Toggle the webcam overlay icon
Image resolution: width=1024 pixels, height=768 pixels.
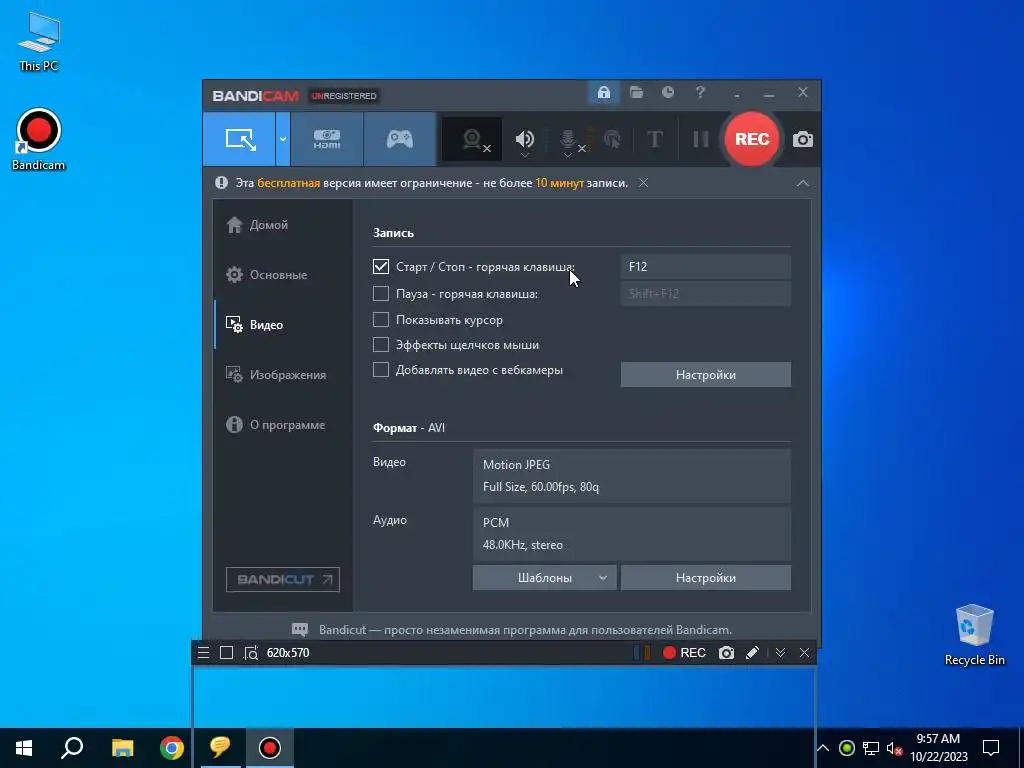pyautogui.click(x=472, y=139)
